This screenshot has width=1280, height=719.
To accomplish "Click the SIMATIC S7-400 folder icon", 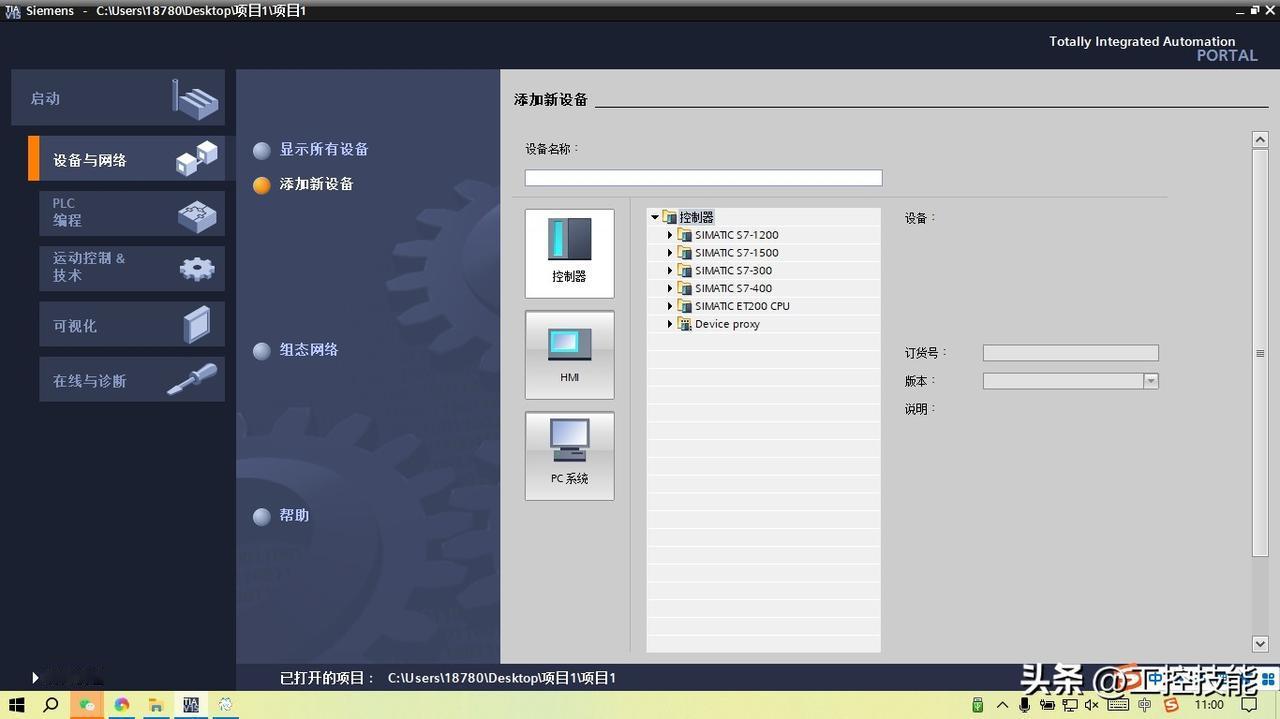I will (x=685, y=288).
